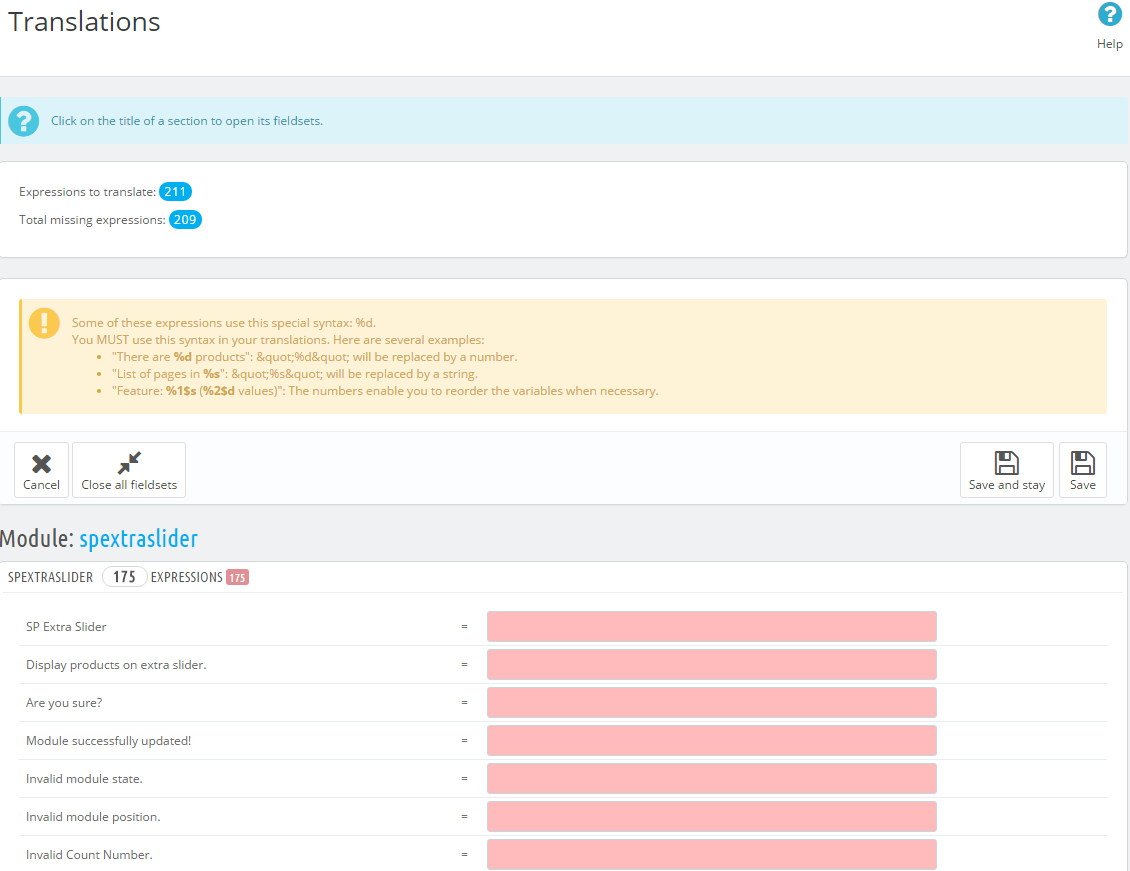
Task: Click the blue question mark info icon
Action: pos(24,121)
